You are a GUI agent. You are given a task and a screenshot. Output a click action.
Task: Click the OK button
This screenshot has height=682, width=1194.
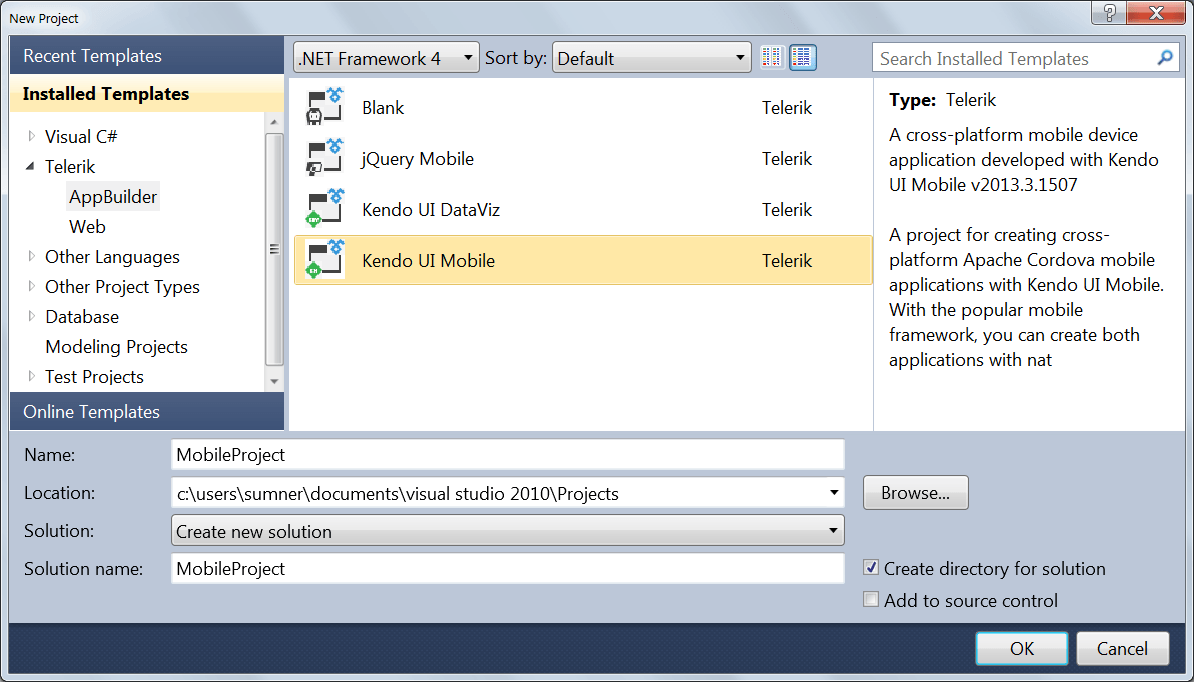coord(1022,648)
